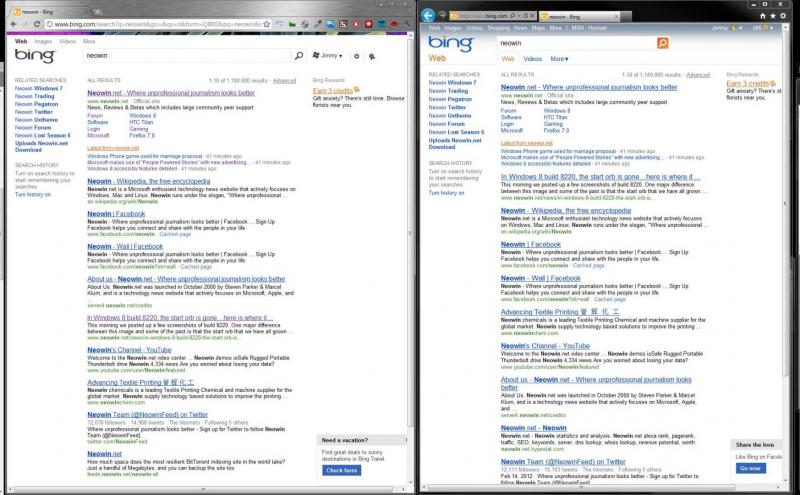Viewport: 800px width, 495px height.
Task: Open 'In Windows 8 build 8220' result in IE
Action: click(601, 177)
